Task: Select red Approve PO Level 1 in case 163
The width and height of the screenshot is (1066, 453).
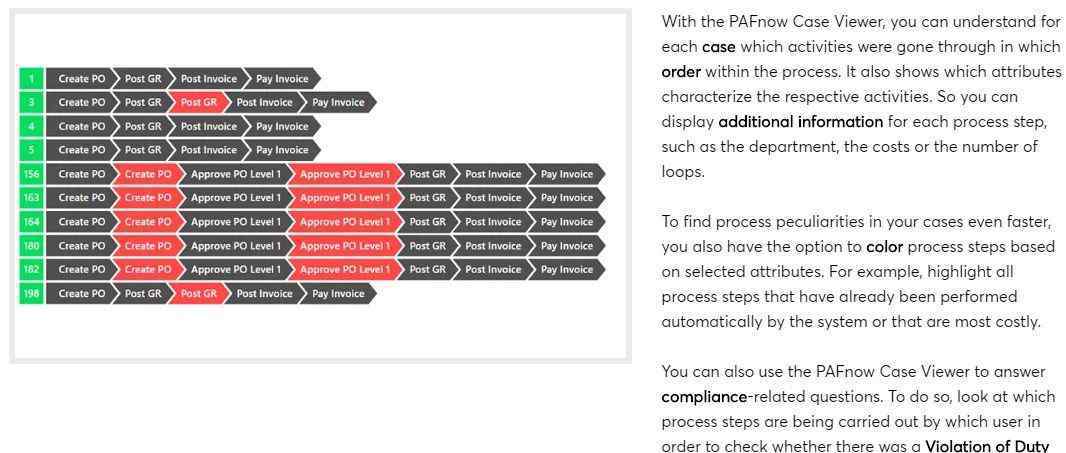Action: (345, 198)
